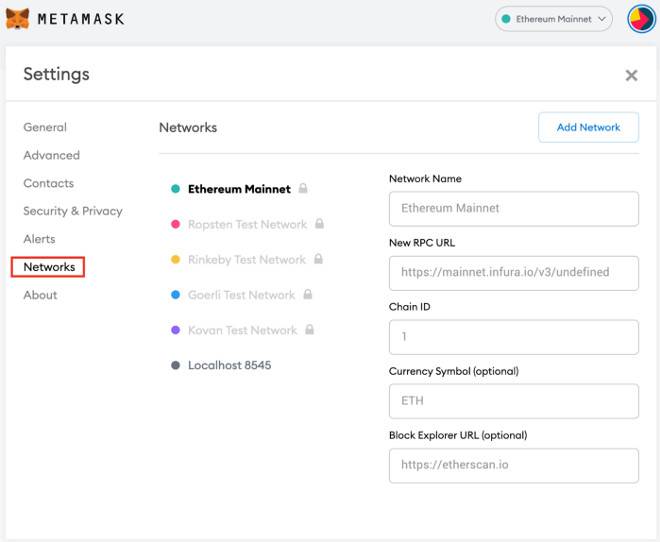Open Alerts settings section
Screen dimensions: 660x542
pos(39,239)
